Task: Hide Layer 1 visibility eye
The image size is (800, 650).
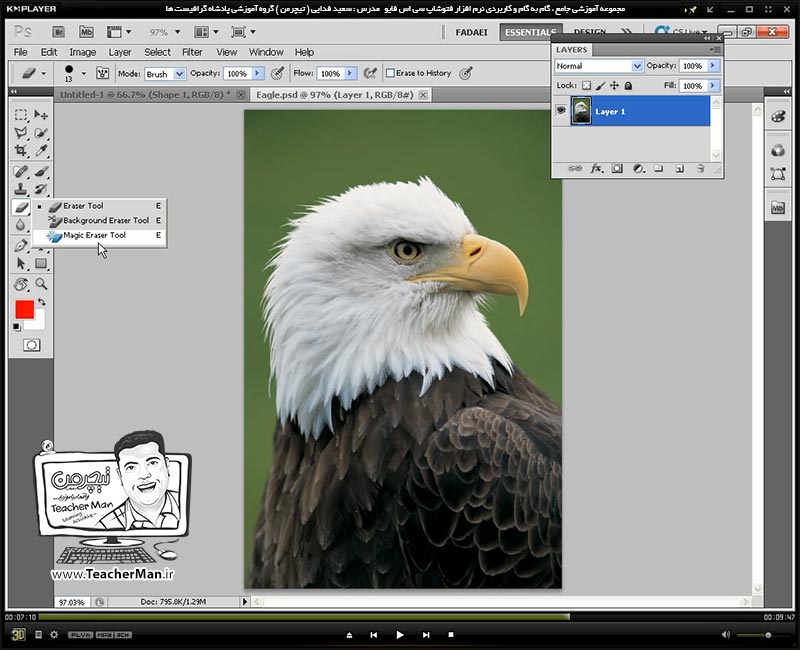Action: [561, 110]
